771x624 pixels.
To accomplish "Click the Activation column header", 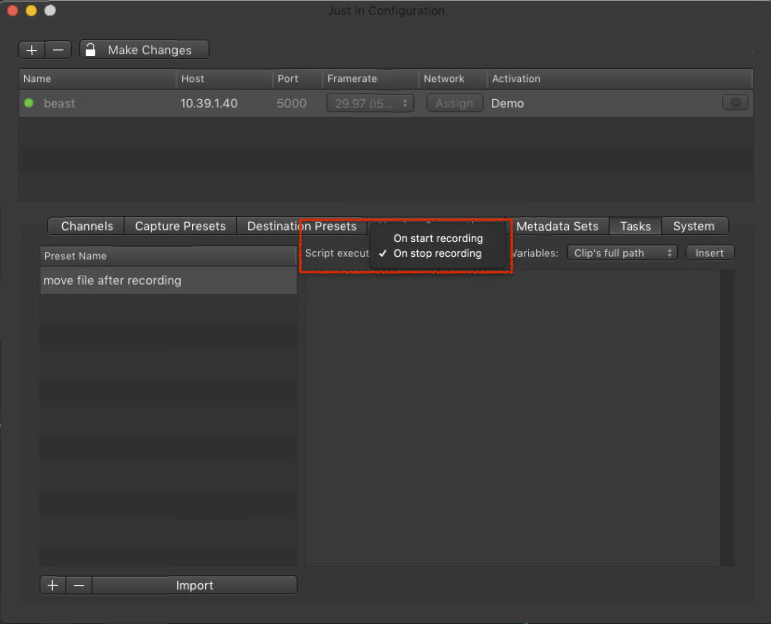I will coord(620,79).
